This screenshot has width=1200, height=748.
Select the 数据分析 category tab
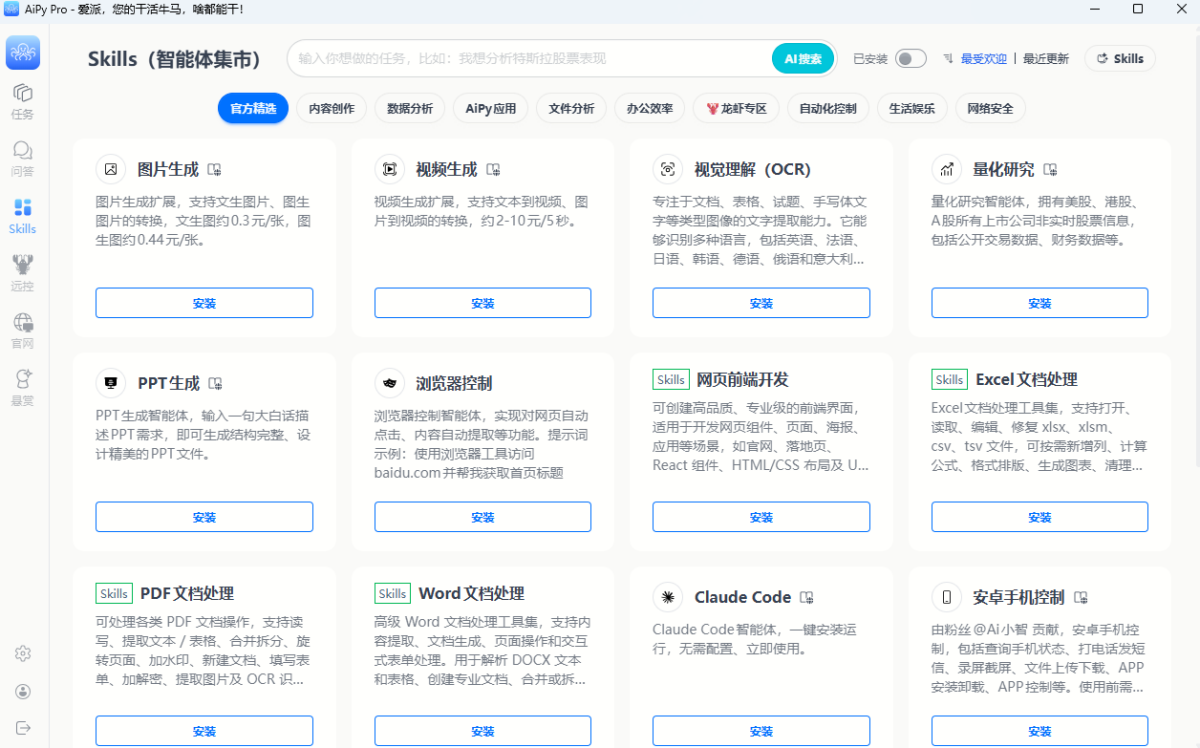410,108
